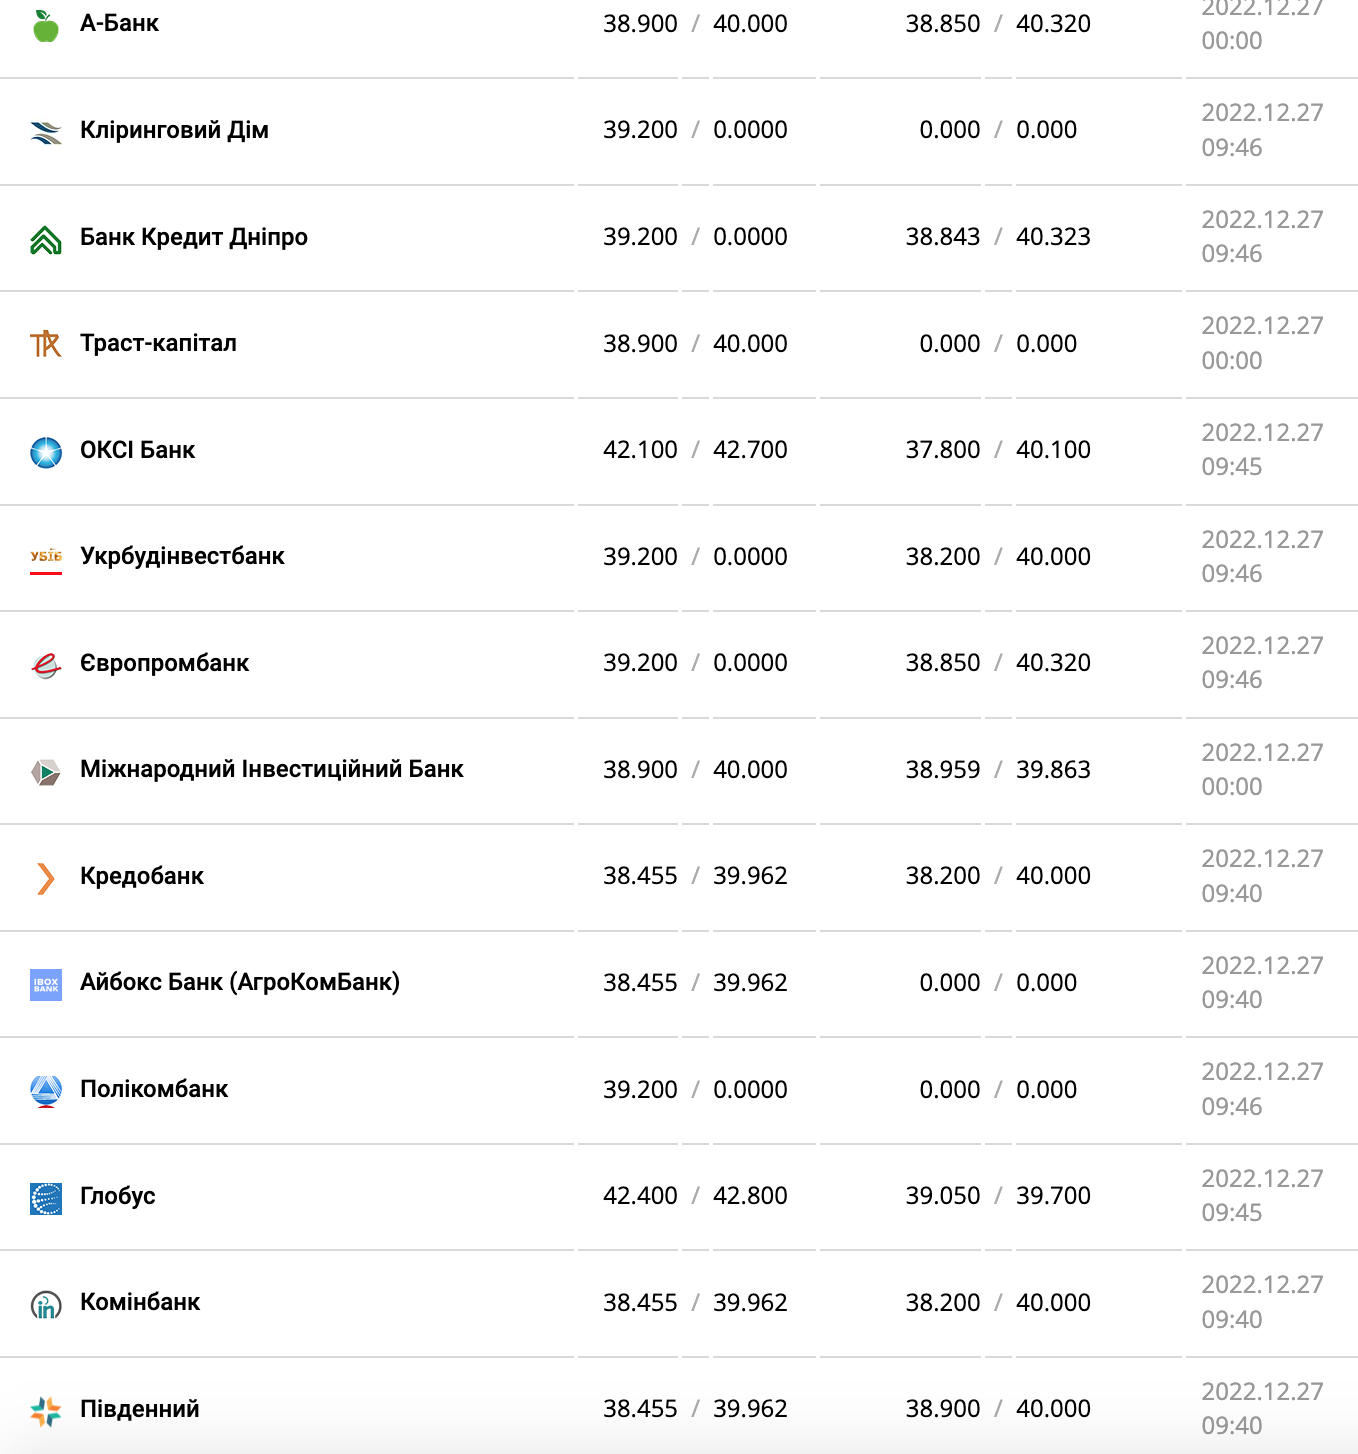Click the red Європромбанк logo

pyautogui.click(x=46, y=665)
